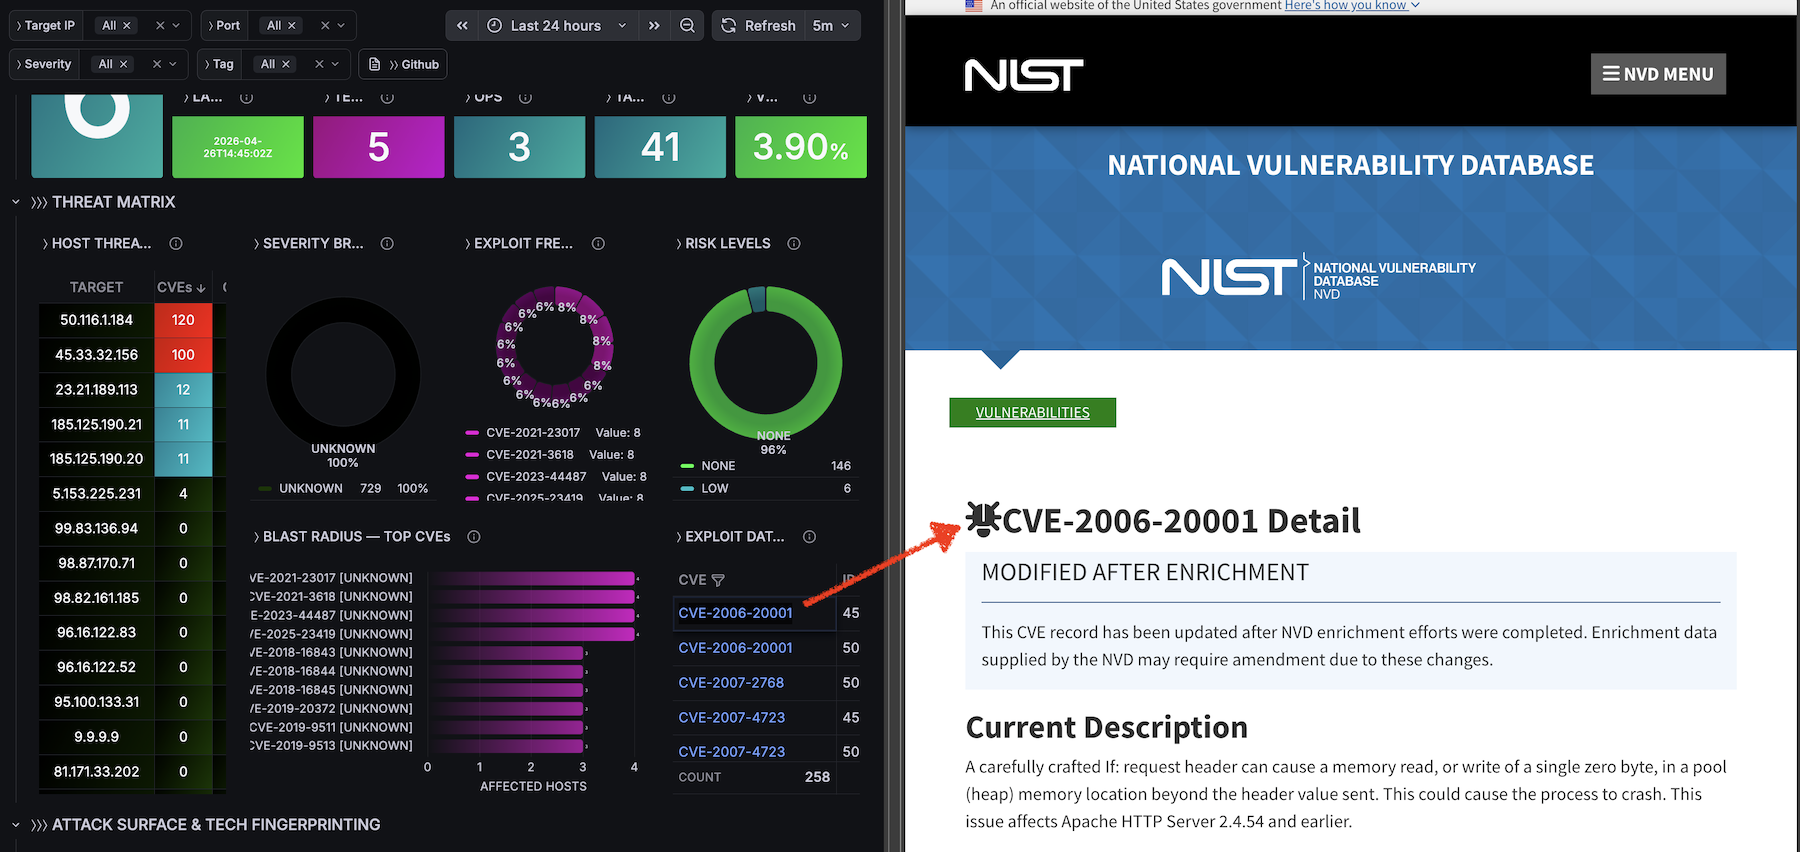1800x852 pixels.
Task: Open the Tag filter dropdown
Action: [x=335, y=64]
